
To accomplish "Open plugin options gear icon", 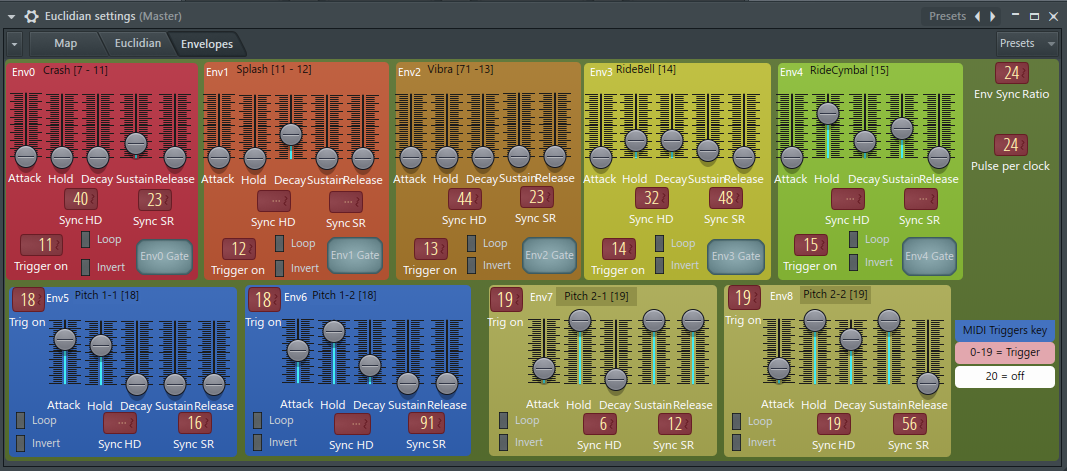I will tap(31, 16).
